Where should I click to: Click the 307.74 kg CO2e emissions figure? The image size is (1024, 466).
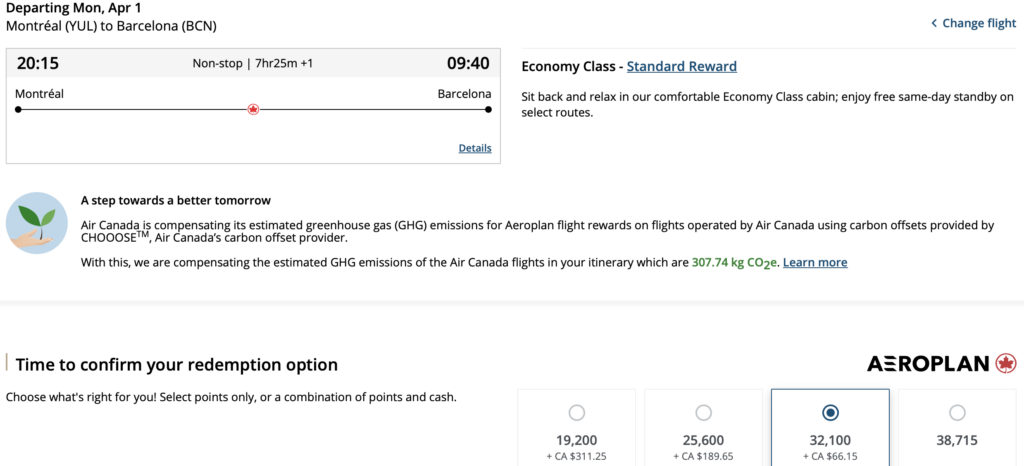click(734, 262)
